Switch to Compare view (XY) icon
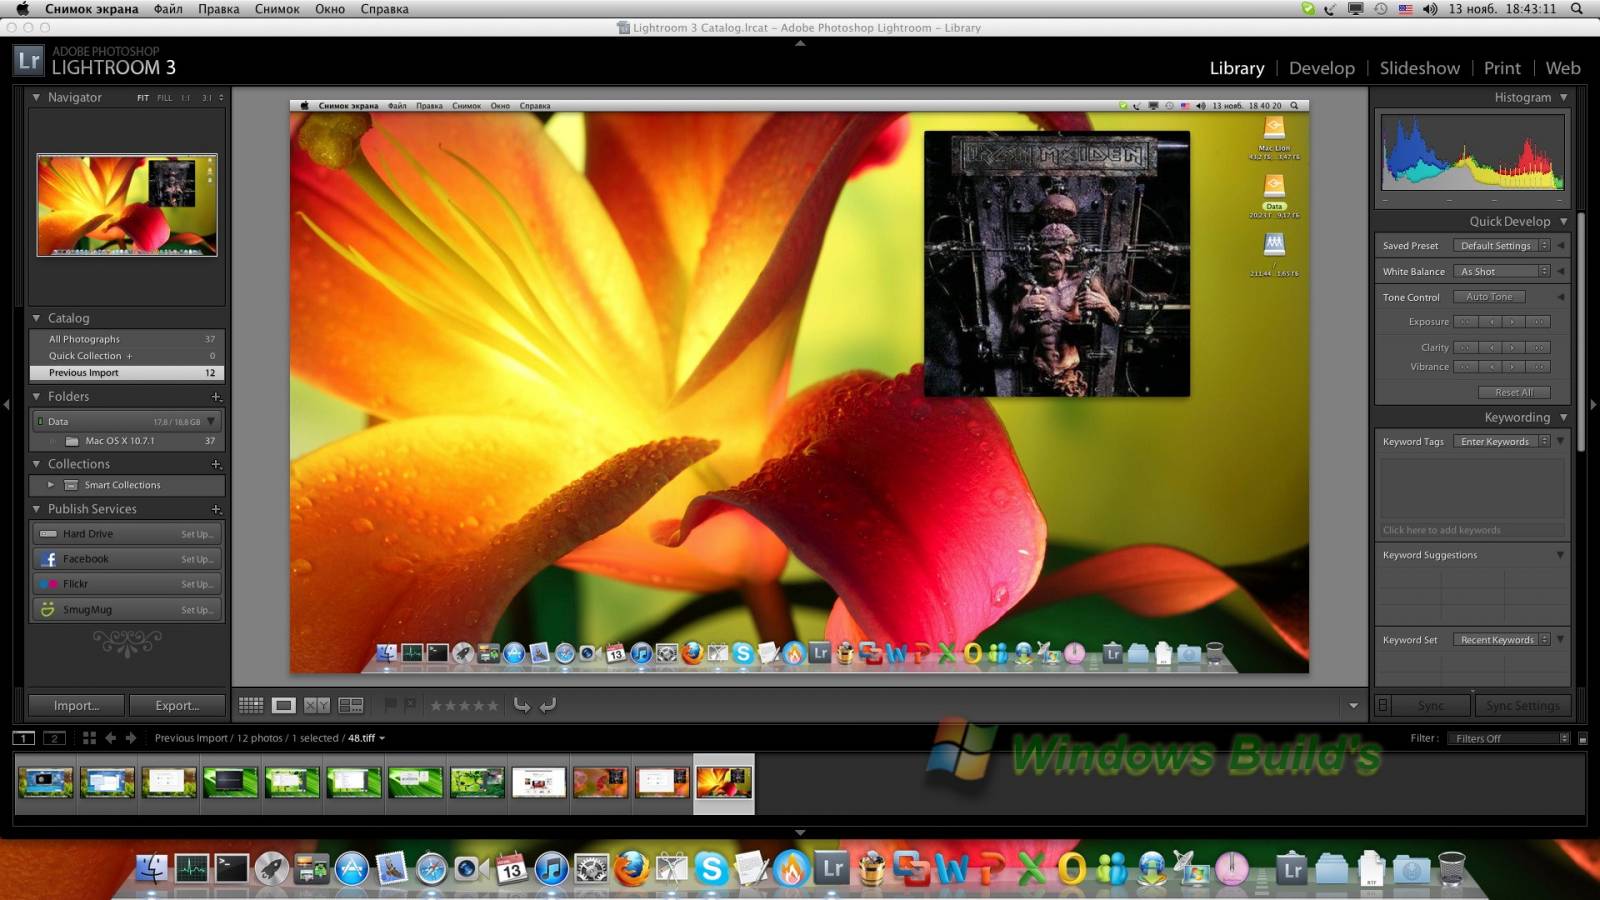 tap(317, 706)
